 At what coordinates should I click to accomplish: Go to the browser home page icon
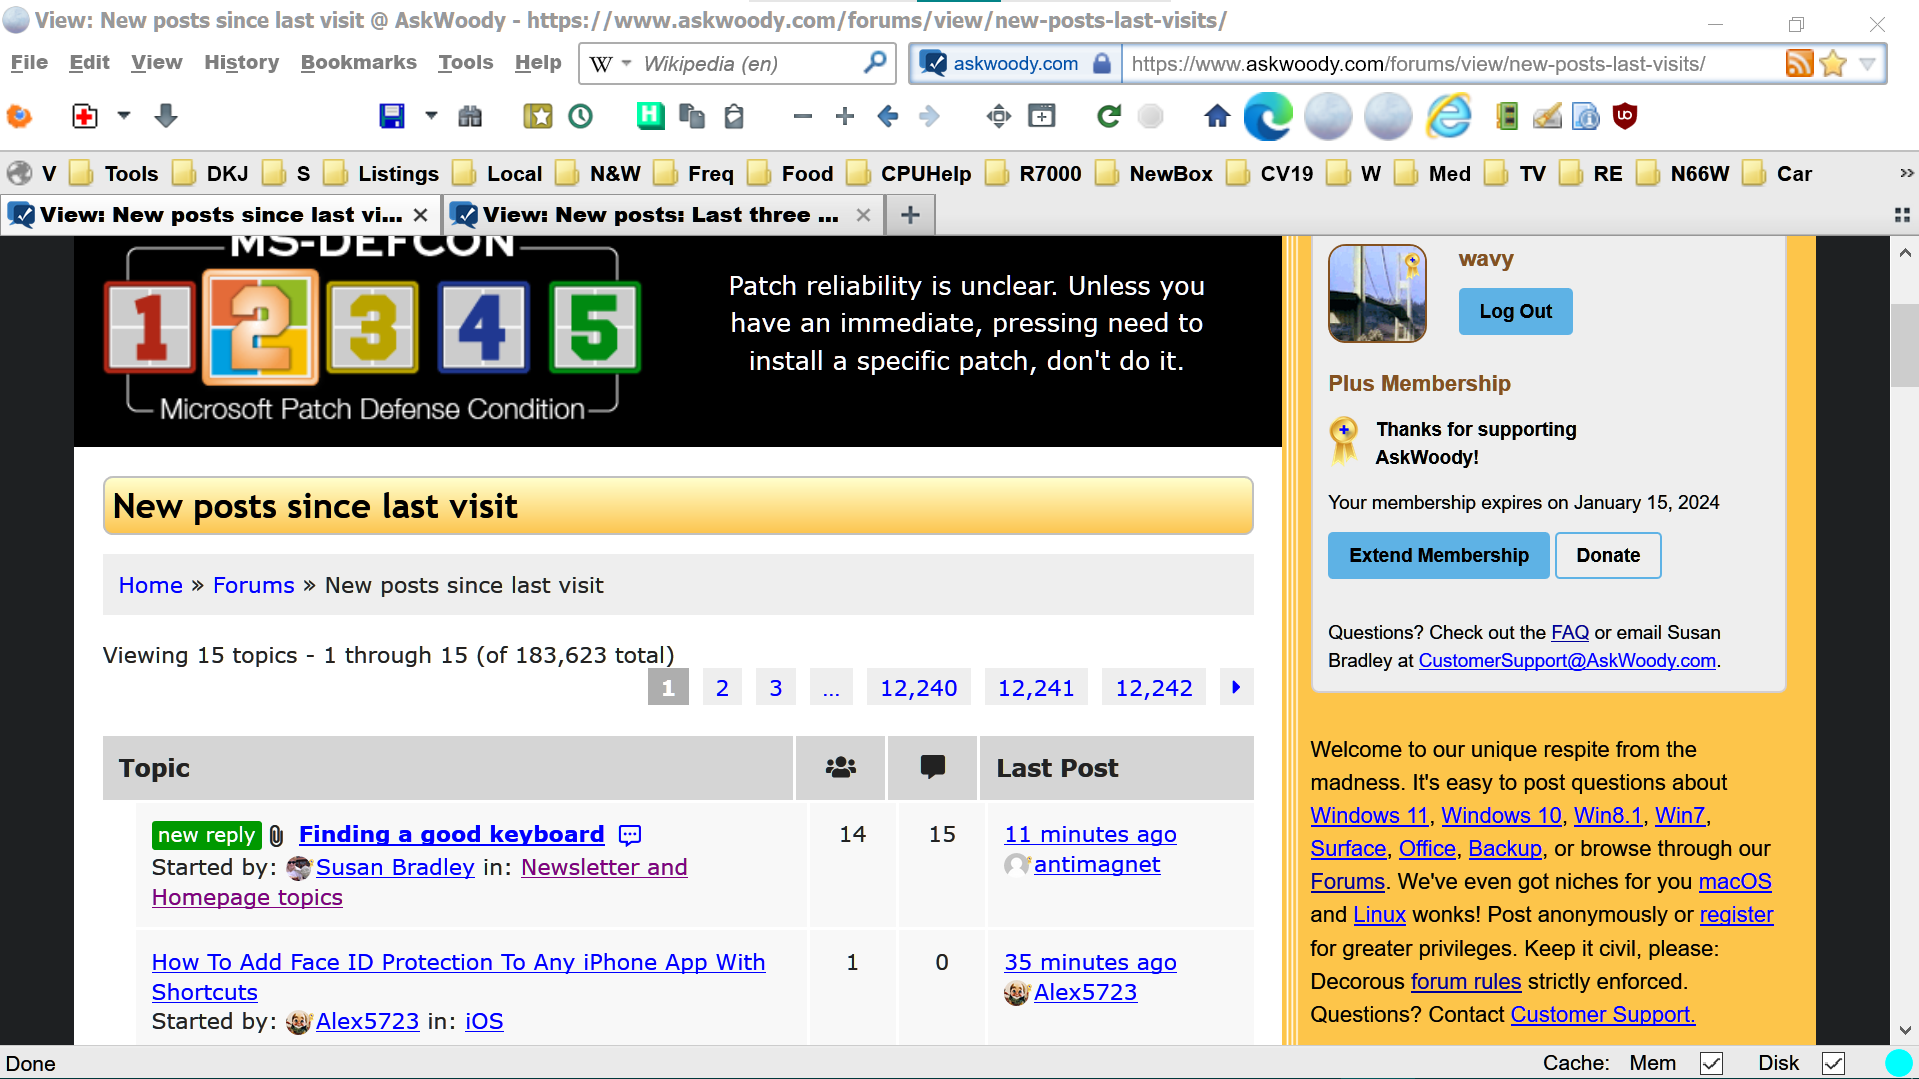[1216, 116]
